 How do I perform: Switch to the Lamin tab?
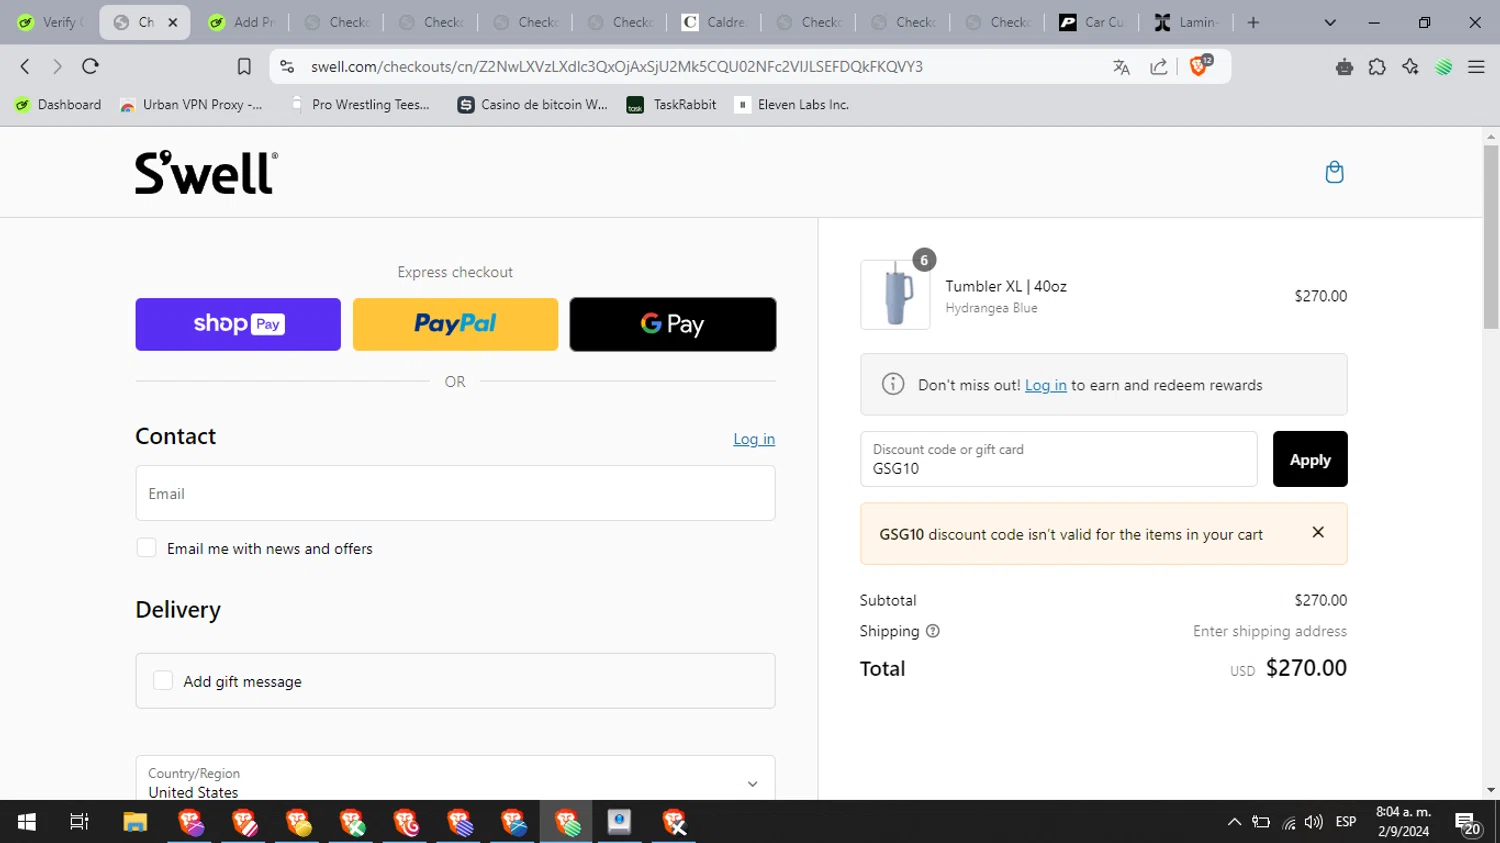[x=1187, y=22]
